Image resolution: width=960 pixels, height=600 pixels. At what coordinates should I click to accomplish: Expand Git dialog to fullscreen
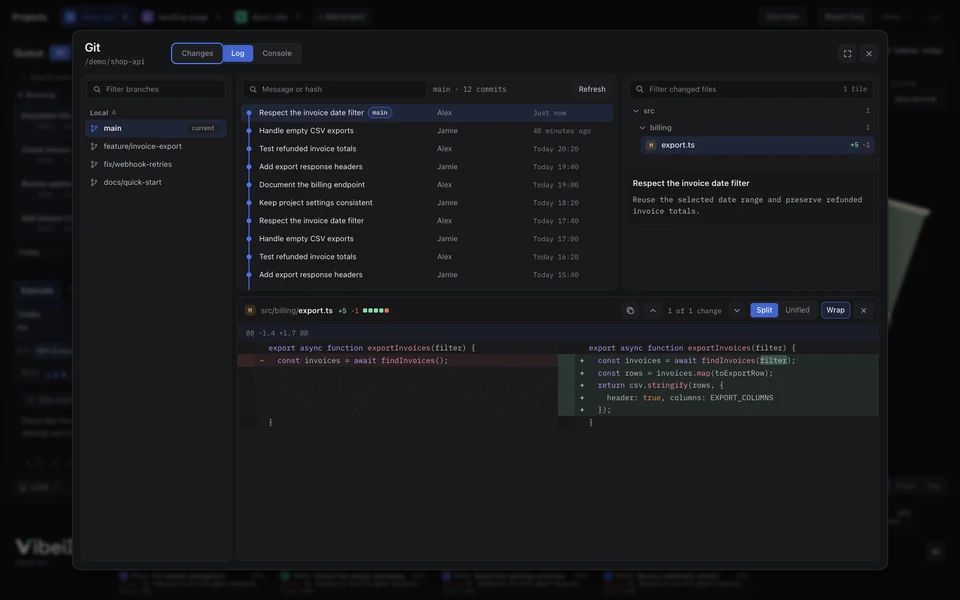(x=847, y=54)
